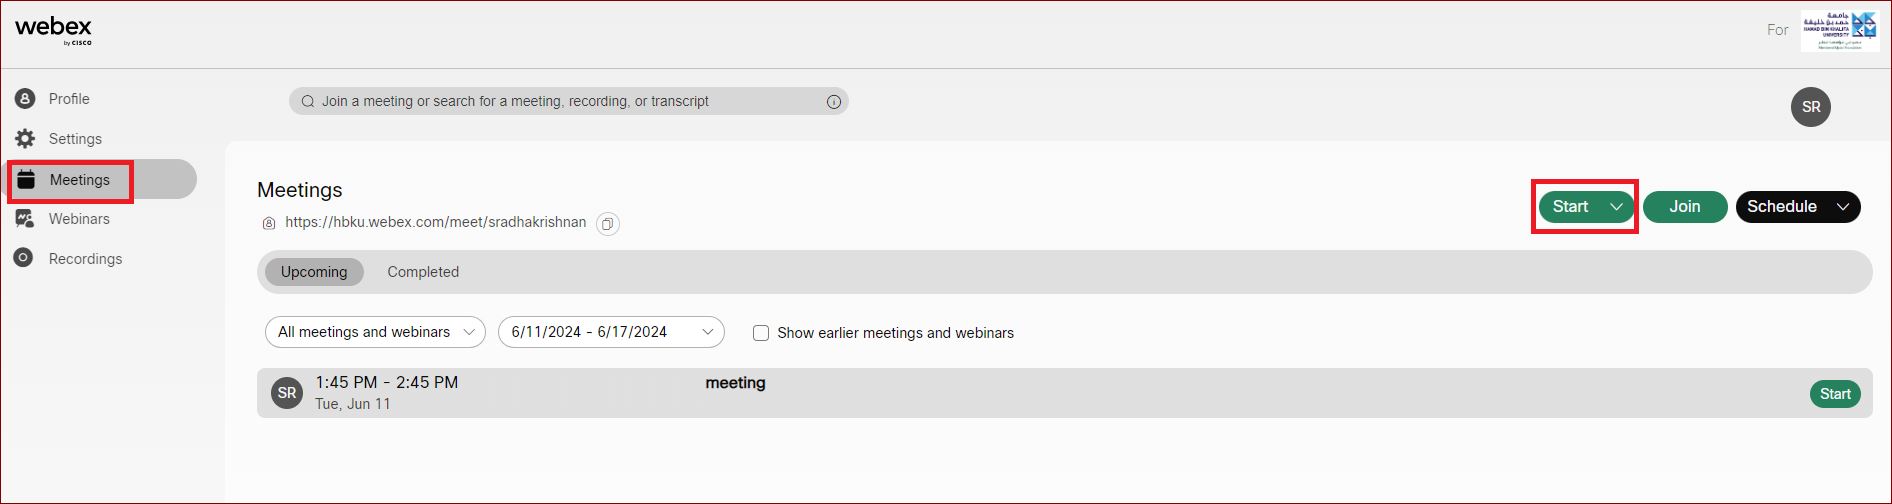Open the 6/11/2024 - 6/17/2024 date range picker

click(611, 332)
